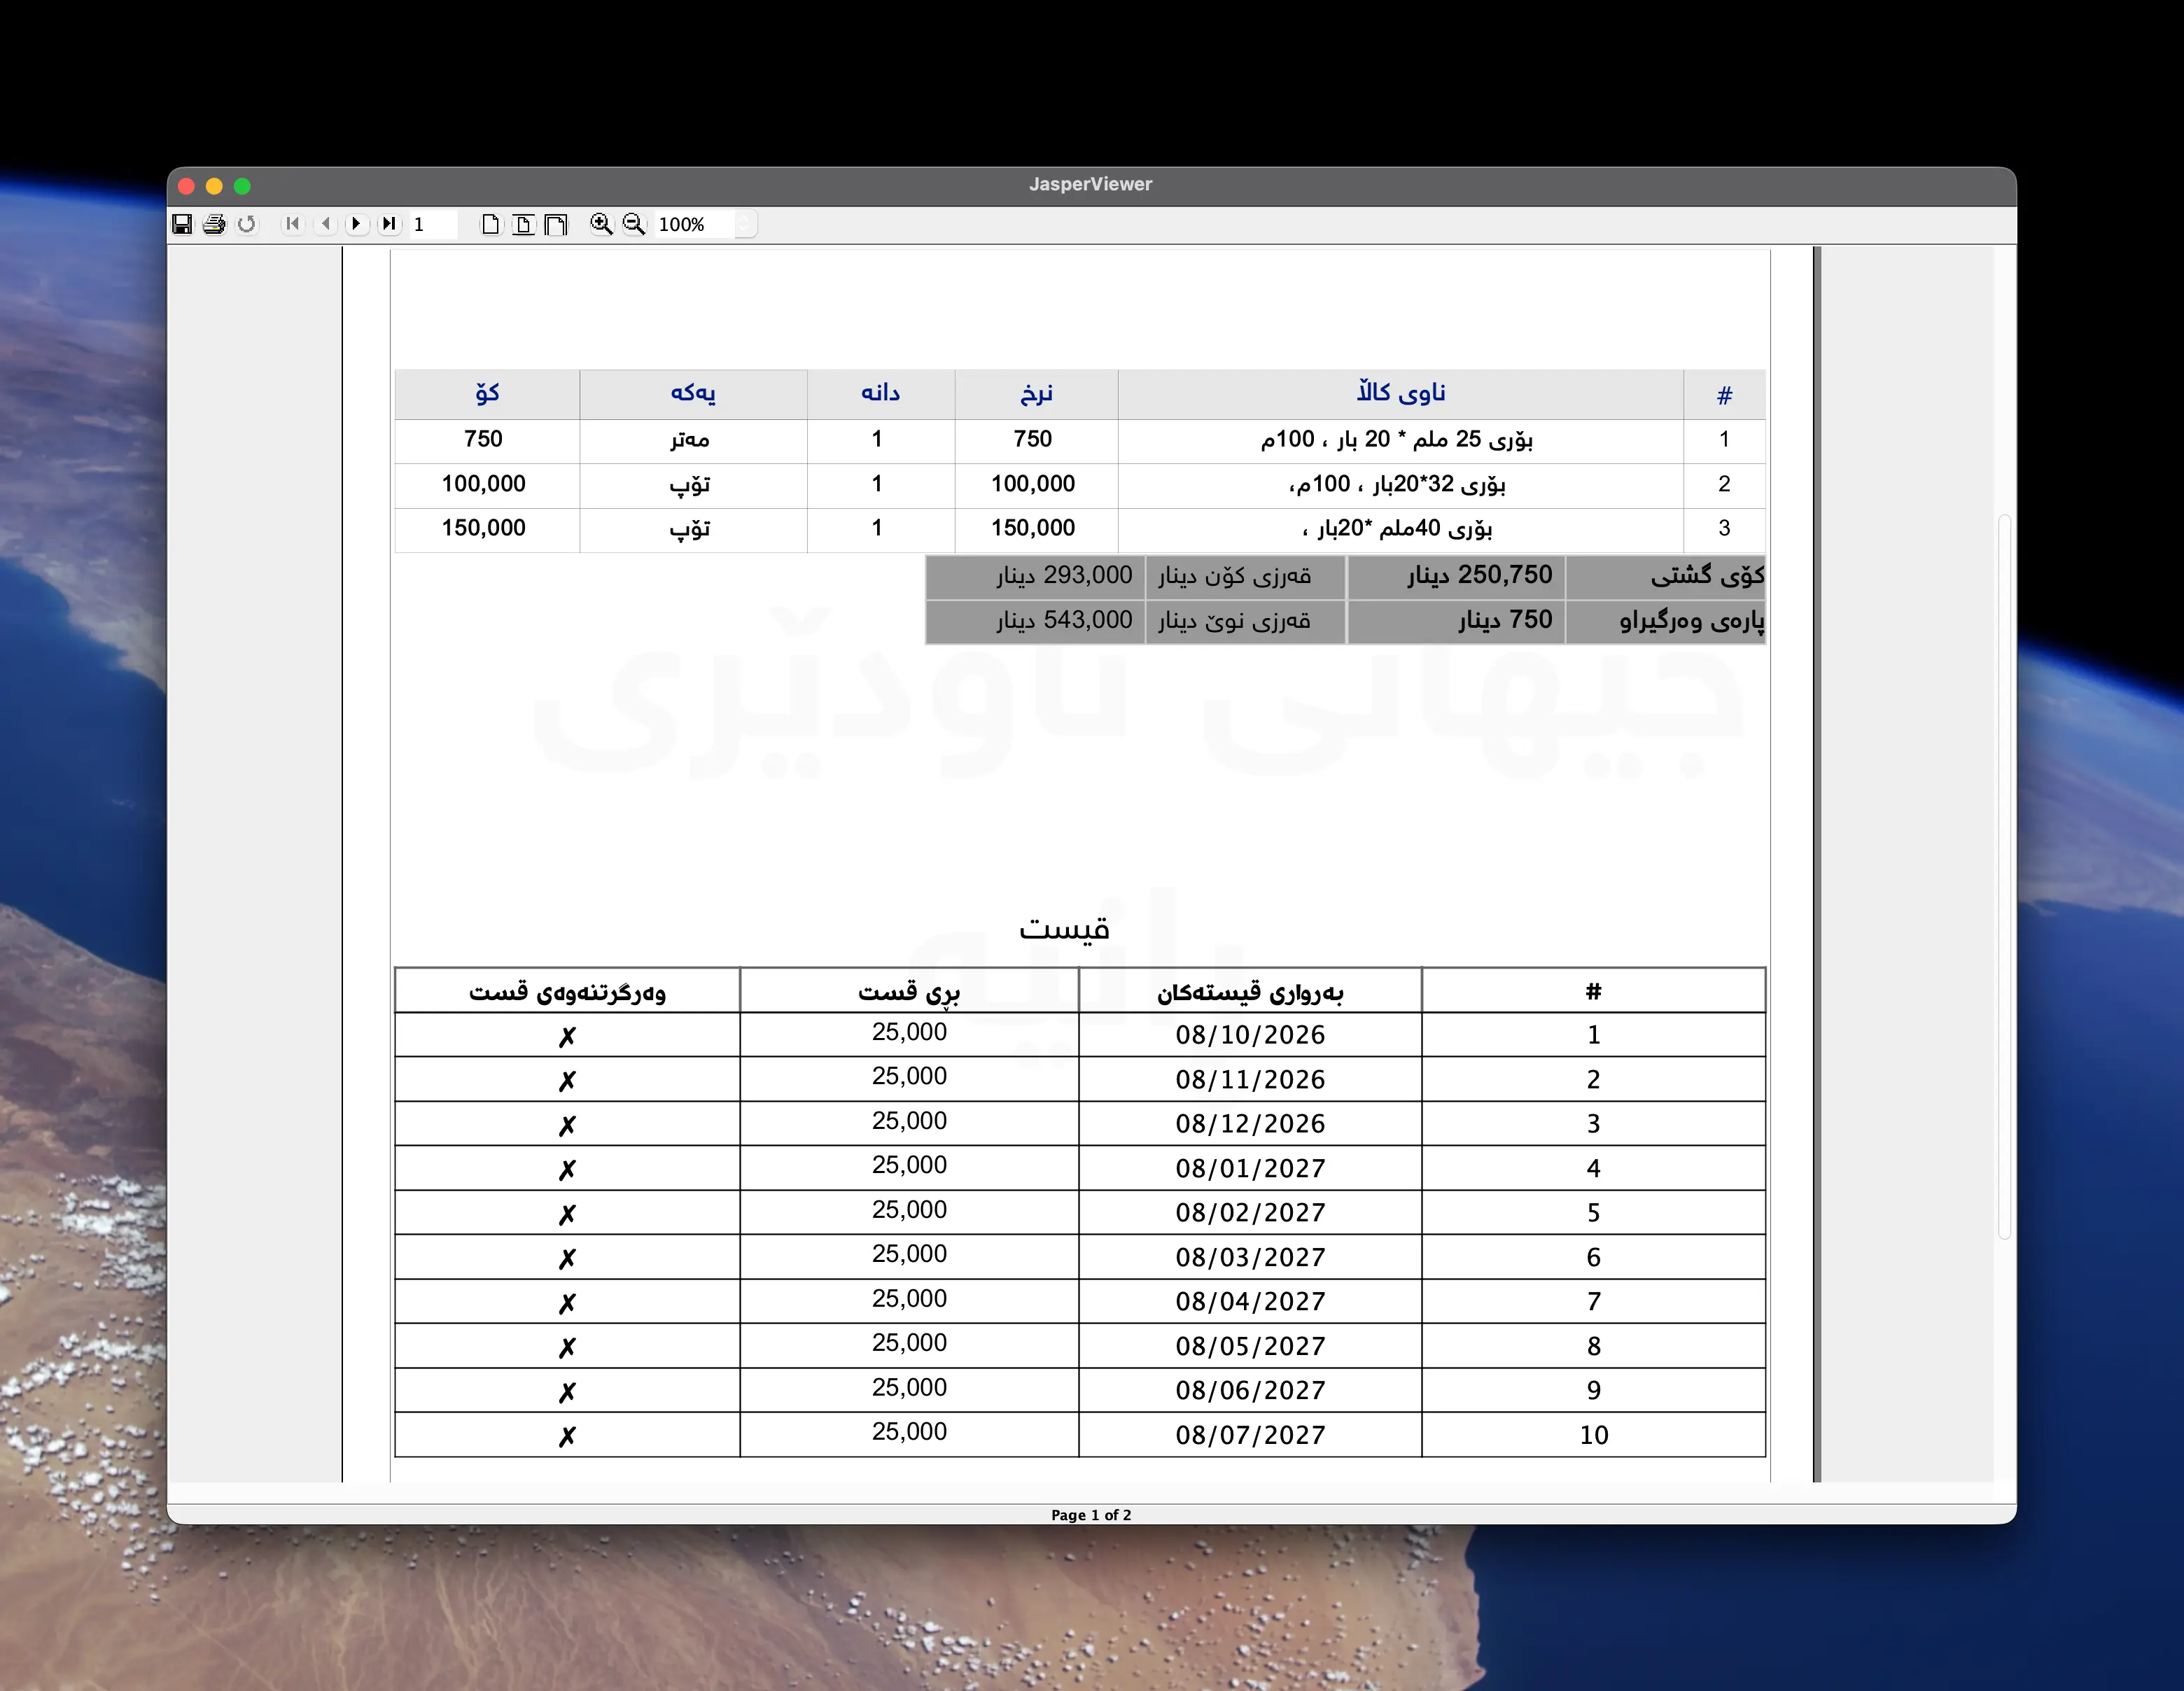Click the item name containing "32*20"
The width and height of the screenshot is (2184, 1691).
point(1397,484)
